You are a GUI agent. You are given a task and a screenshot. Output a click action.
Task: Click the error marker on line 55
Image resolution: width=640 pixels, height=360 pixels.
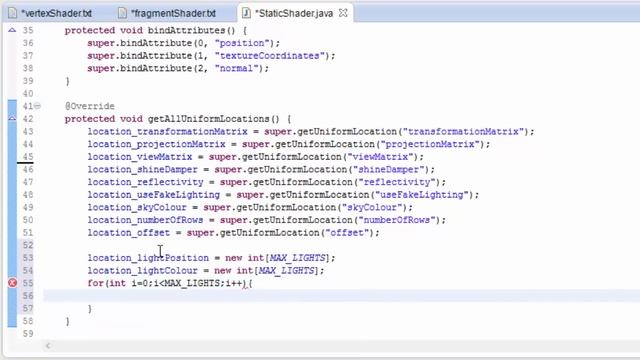pyautogui.click(x=12, y=283)
